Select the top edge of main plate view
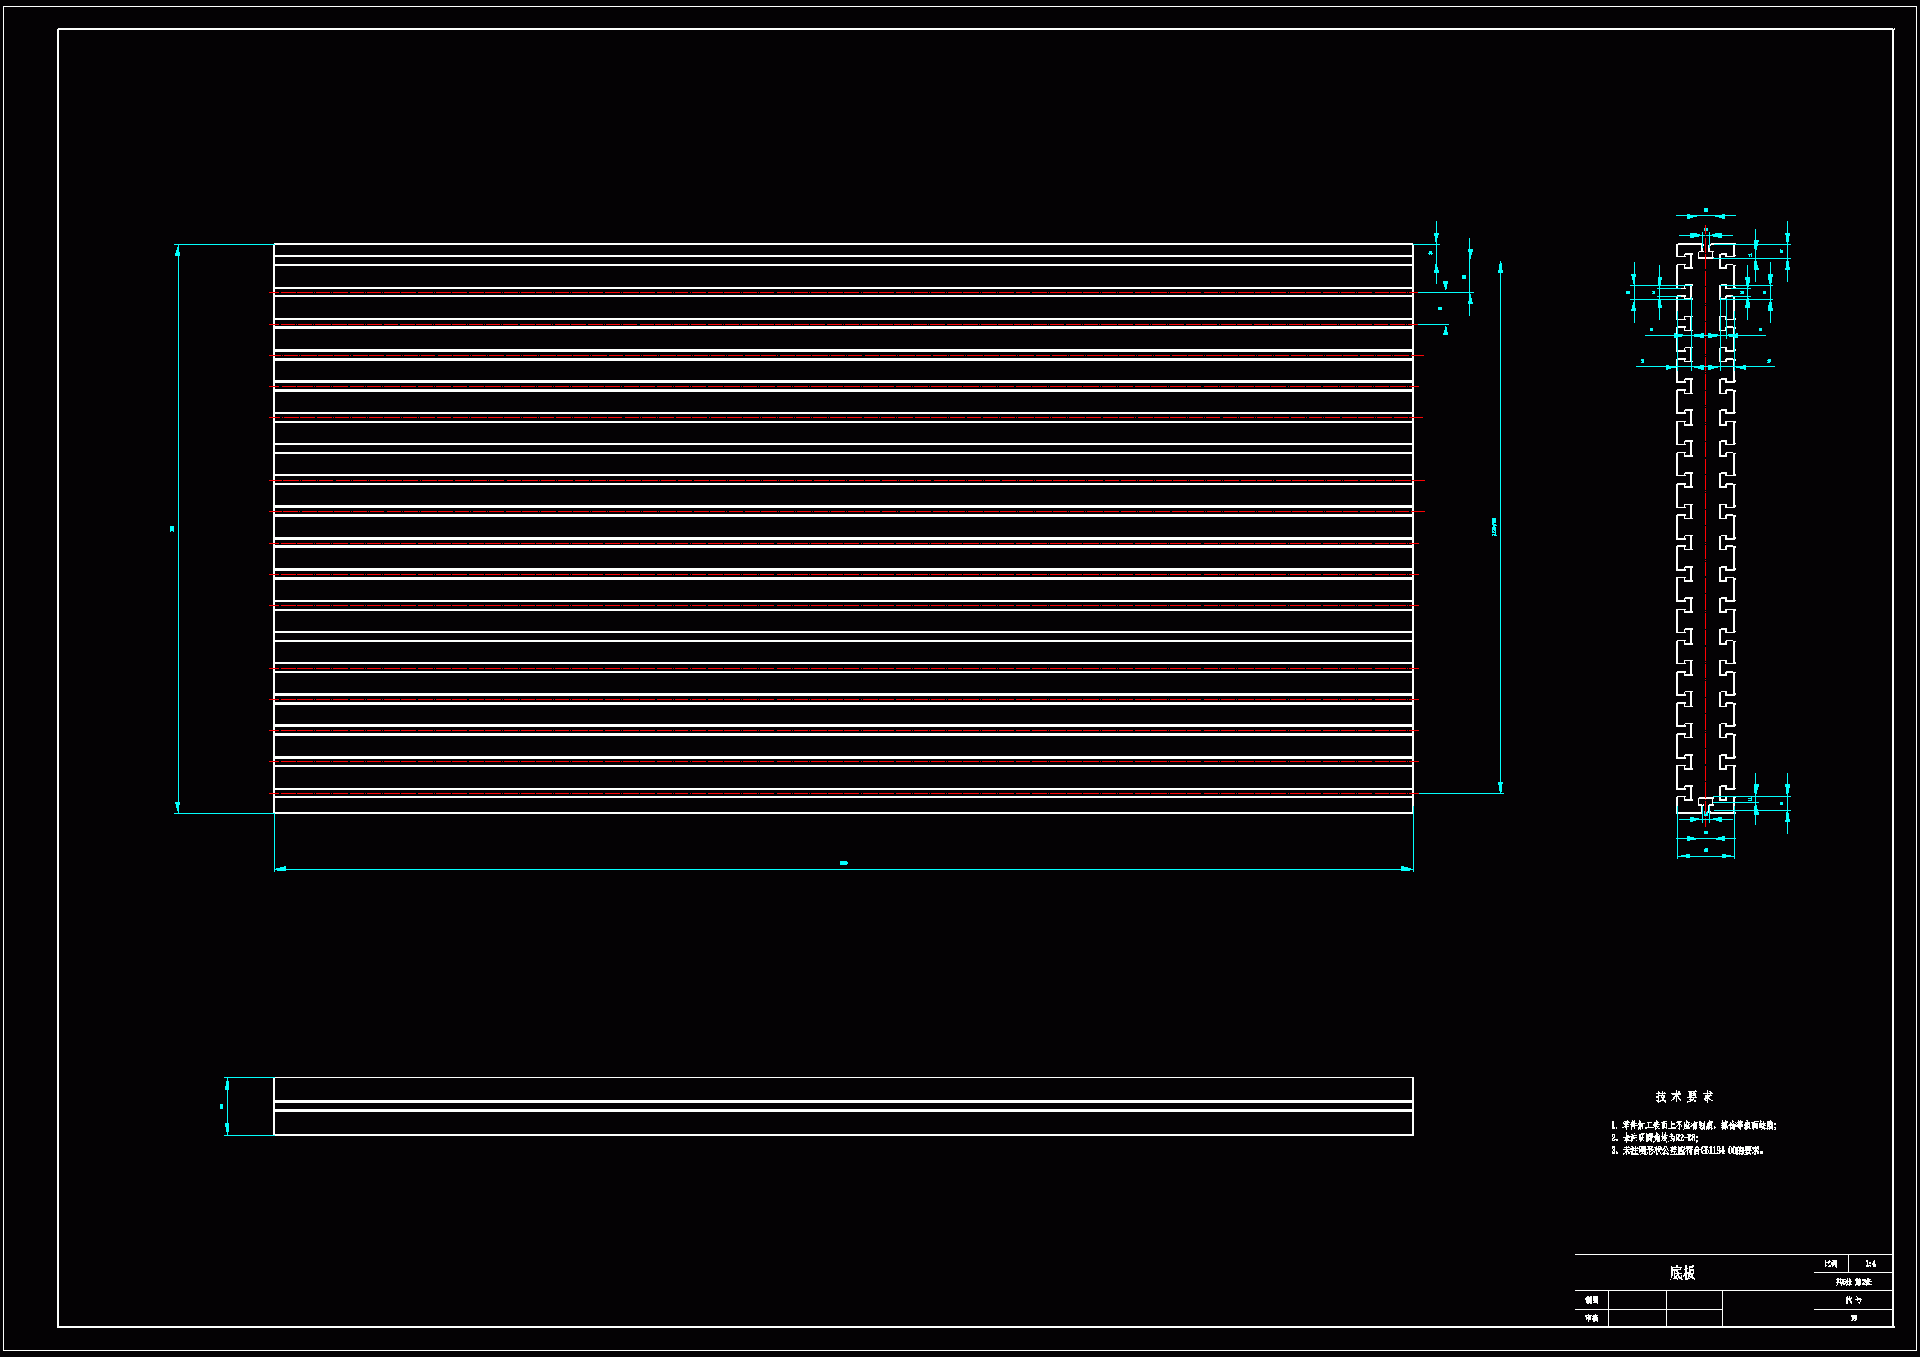The height and width of the screenshot is (1357, 1920). [843, 244]
